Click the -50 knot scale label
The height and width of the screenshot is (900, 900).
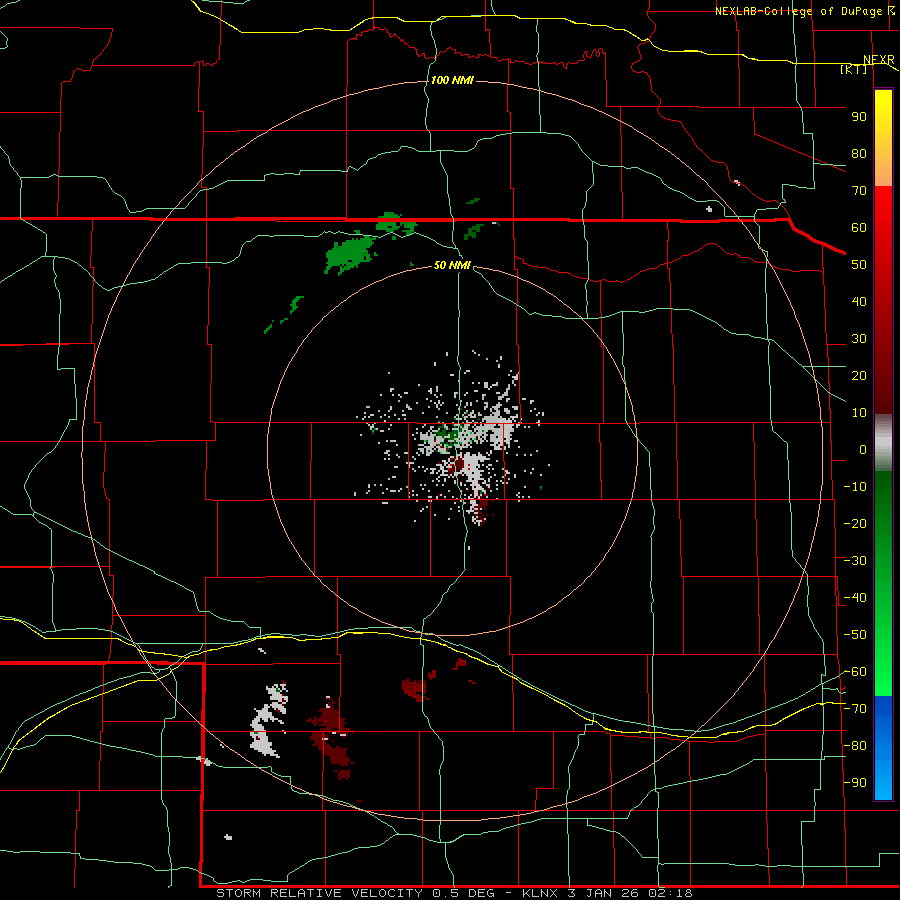(855, 635)
